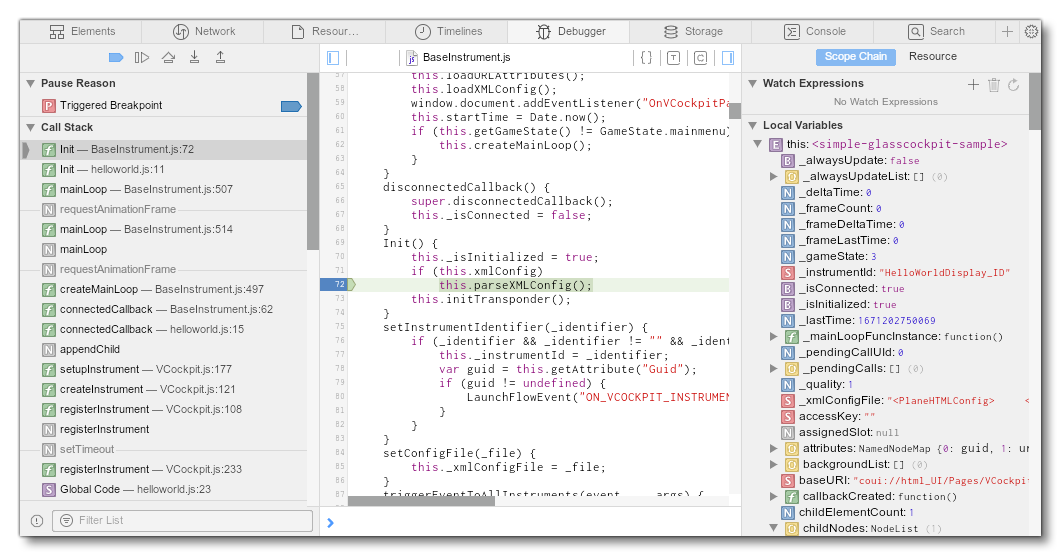Select the Resource panel
Viewport: 1061px width, 556px height.
point(932,57)
